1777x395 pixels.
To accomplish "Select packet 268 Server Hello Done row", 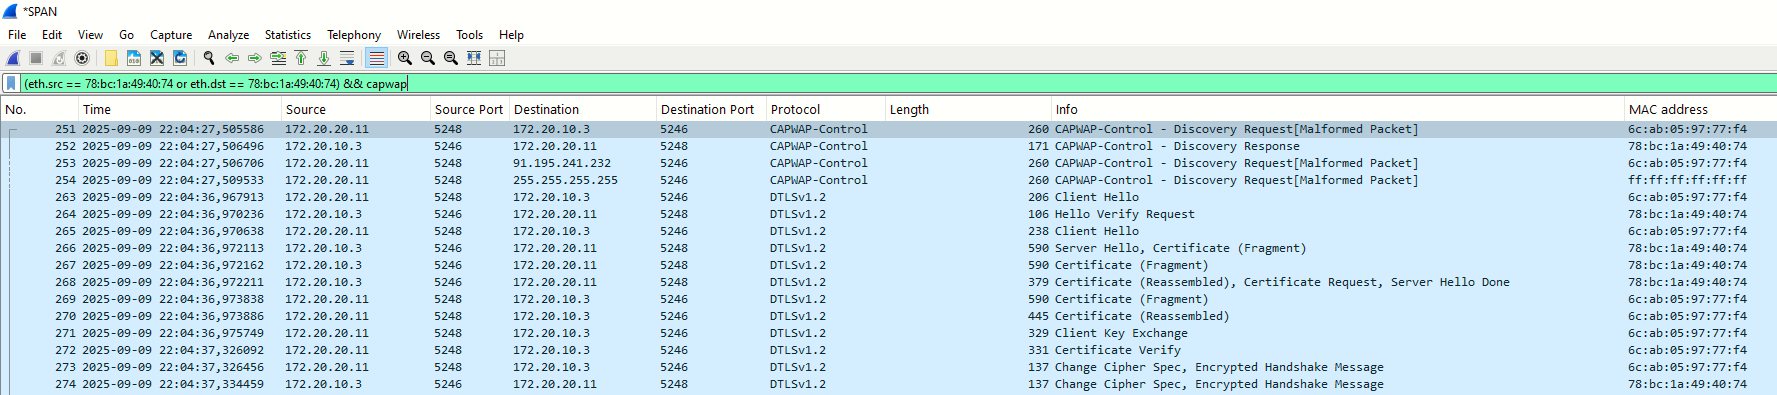I will tap(888, 282).
